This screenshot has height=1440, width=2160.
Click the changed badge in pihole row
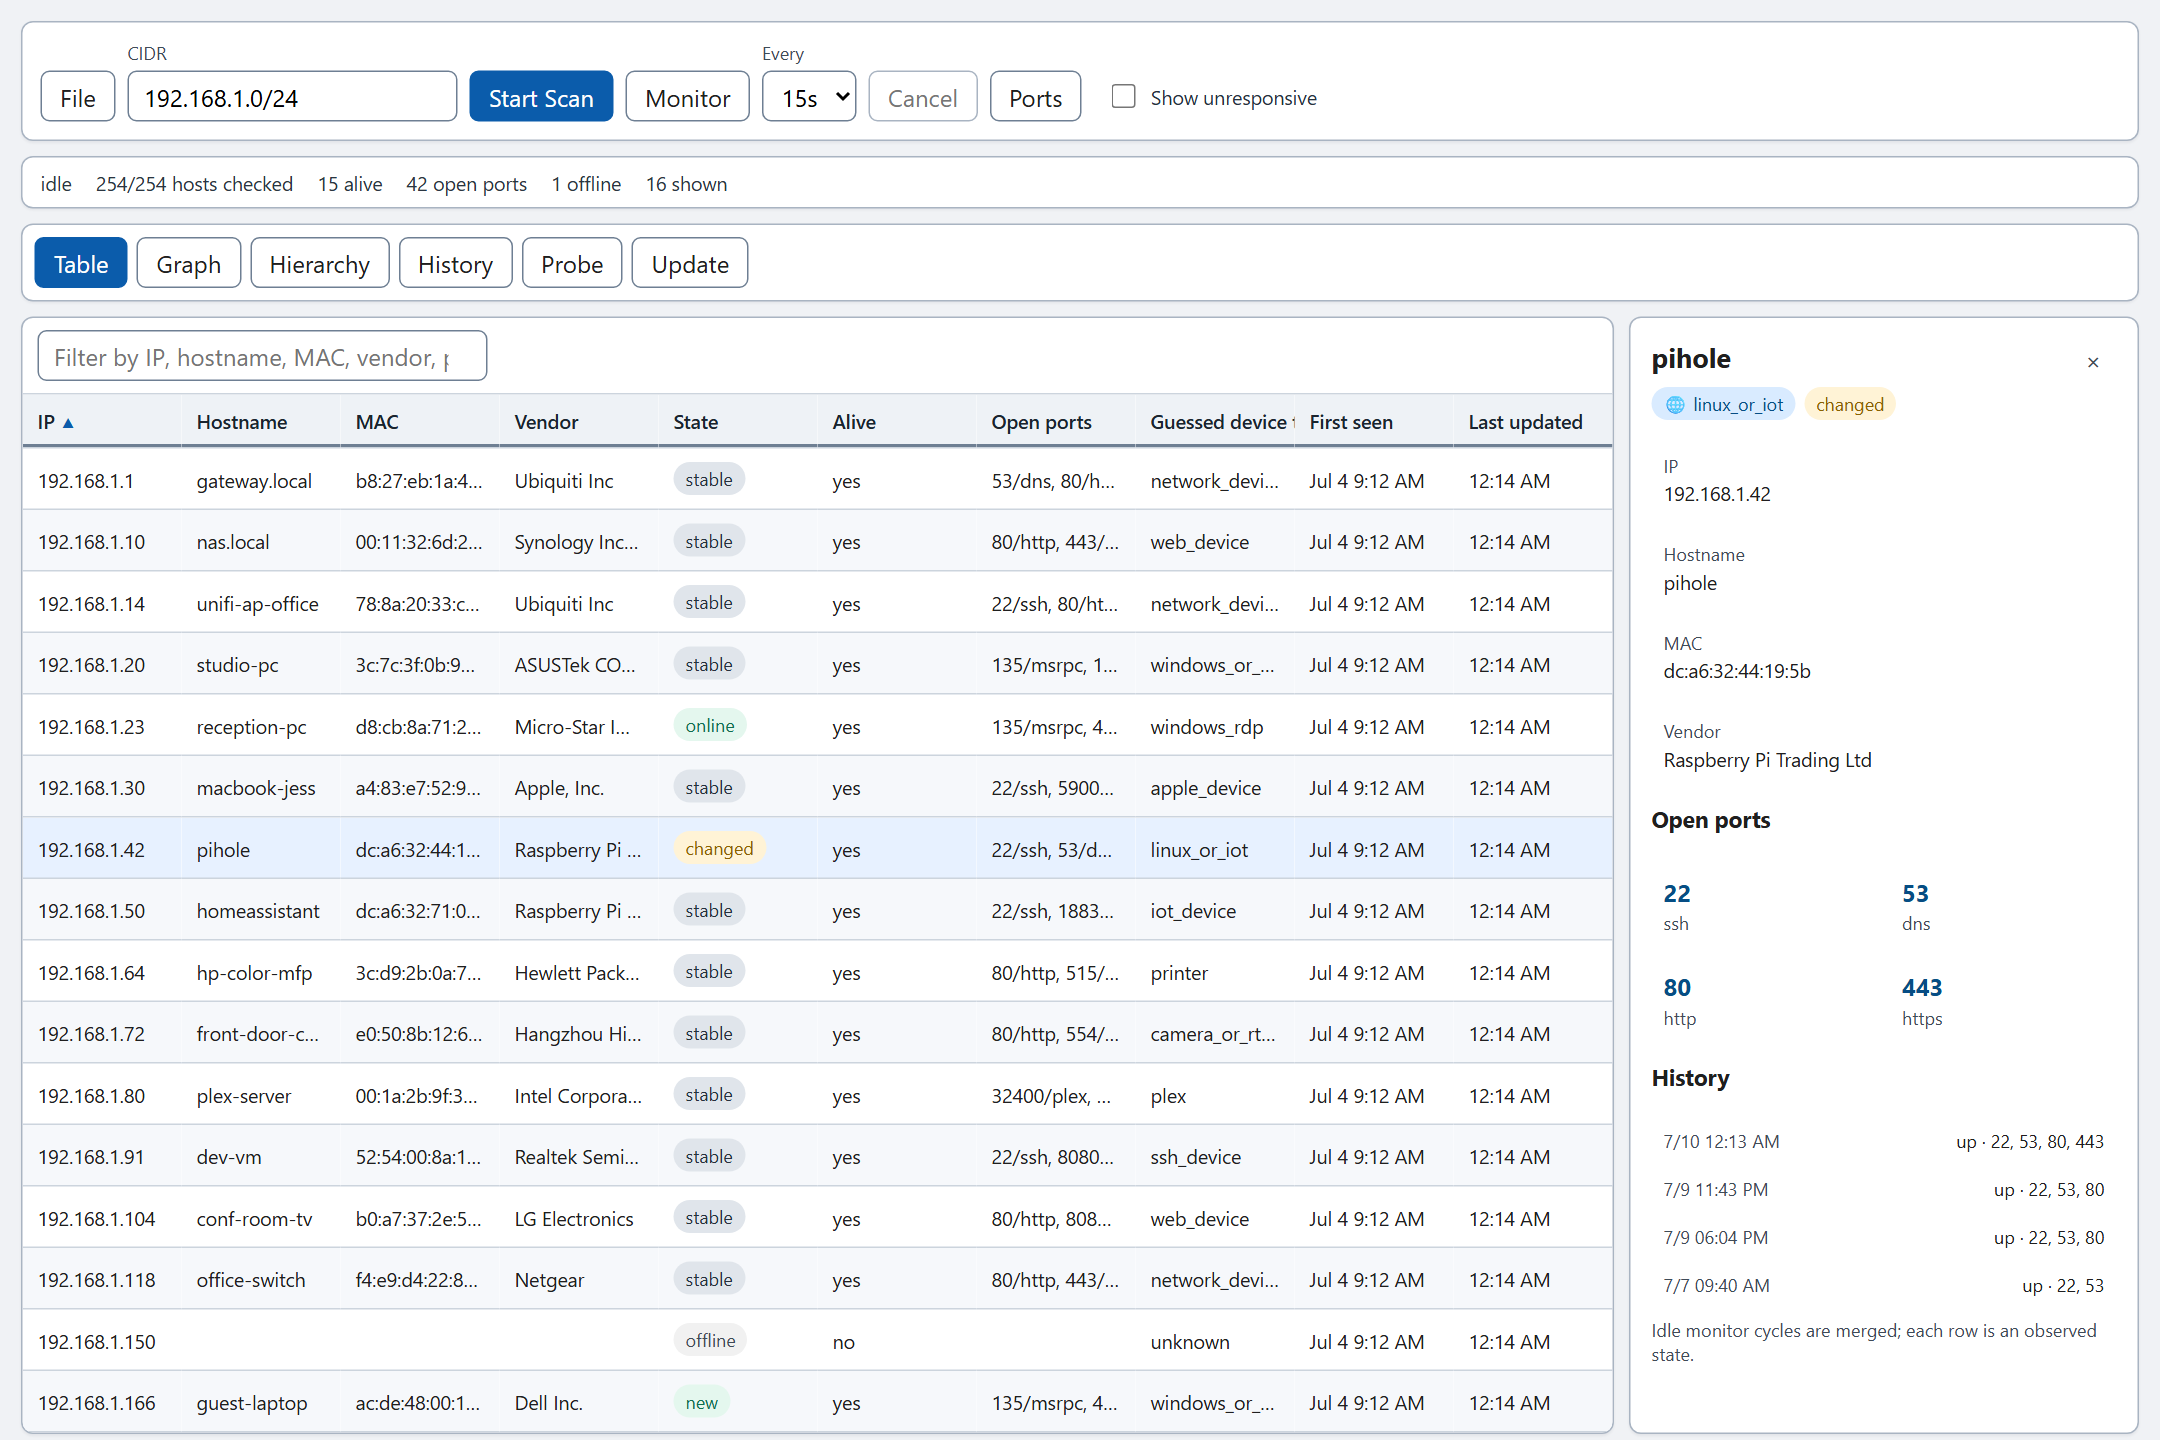point(719,849)
